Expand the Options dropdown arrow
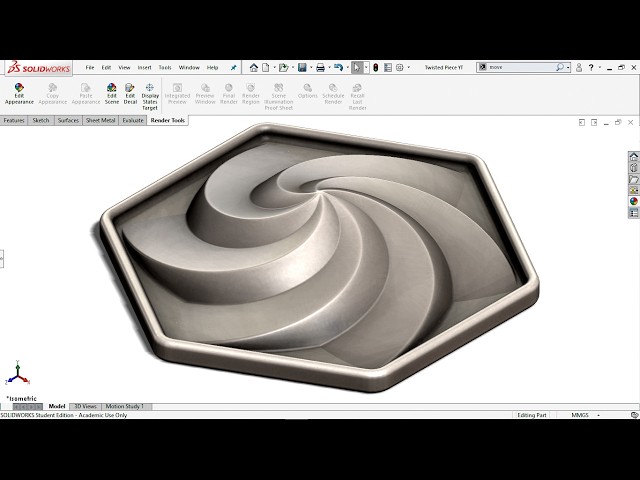The width and height of the screenshot is (640, 480). pos(409,67)
